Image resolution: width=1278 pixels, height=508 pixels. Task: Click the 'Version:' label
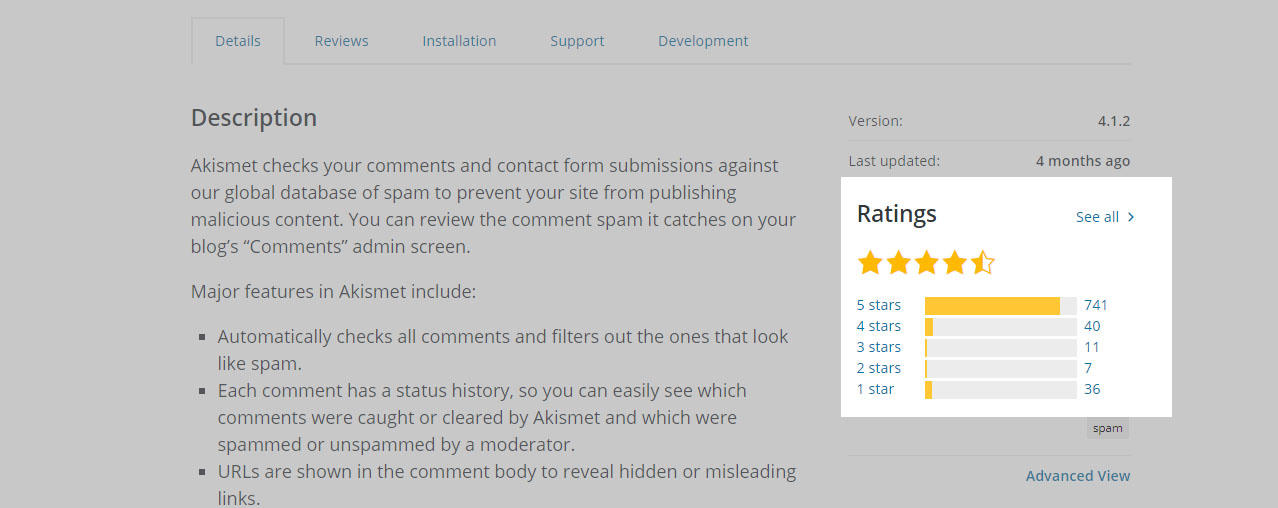tap(875, 121)
